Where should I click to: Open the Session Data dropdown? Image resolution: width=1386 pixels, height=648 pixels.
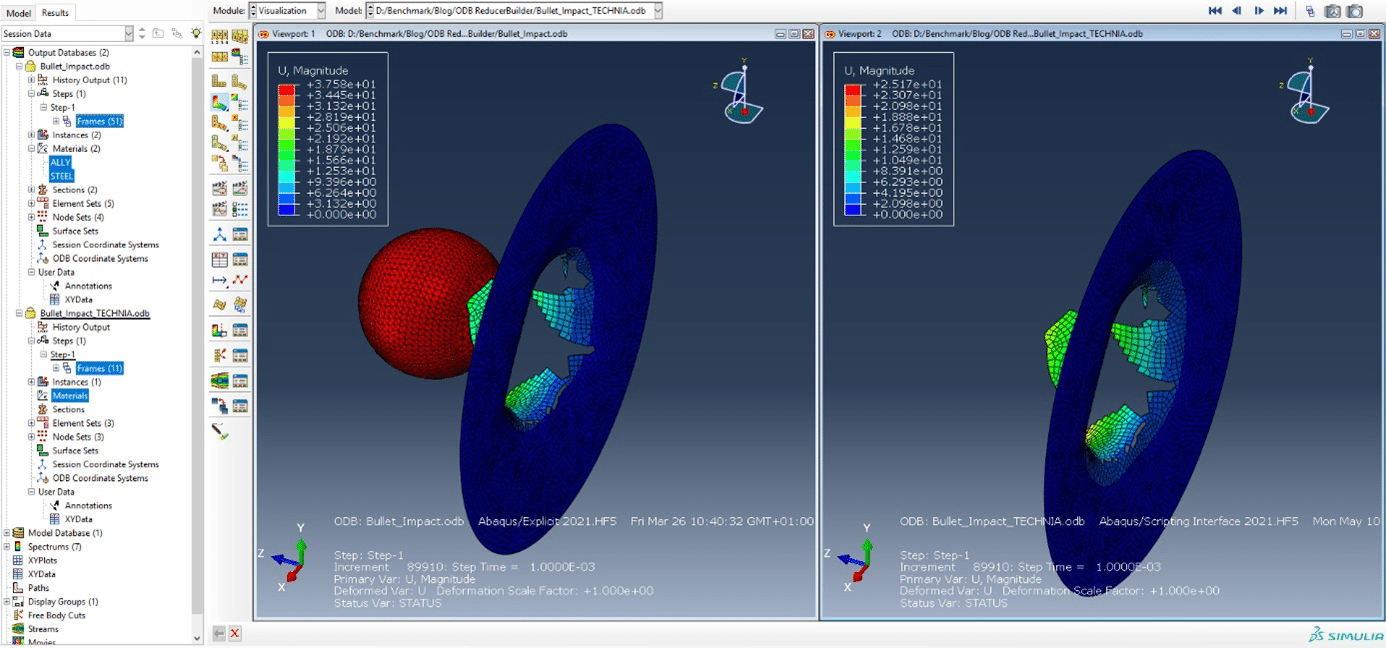(67, 34)
